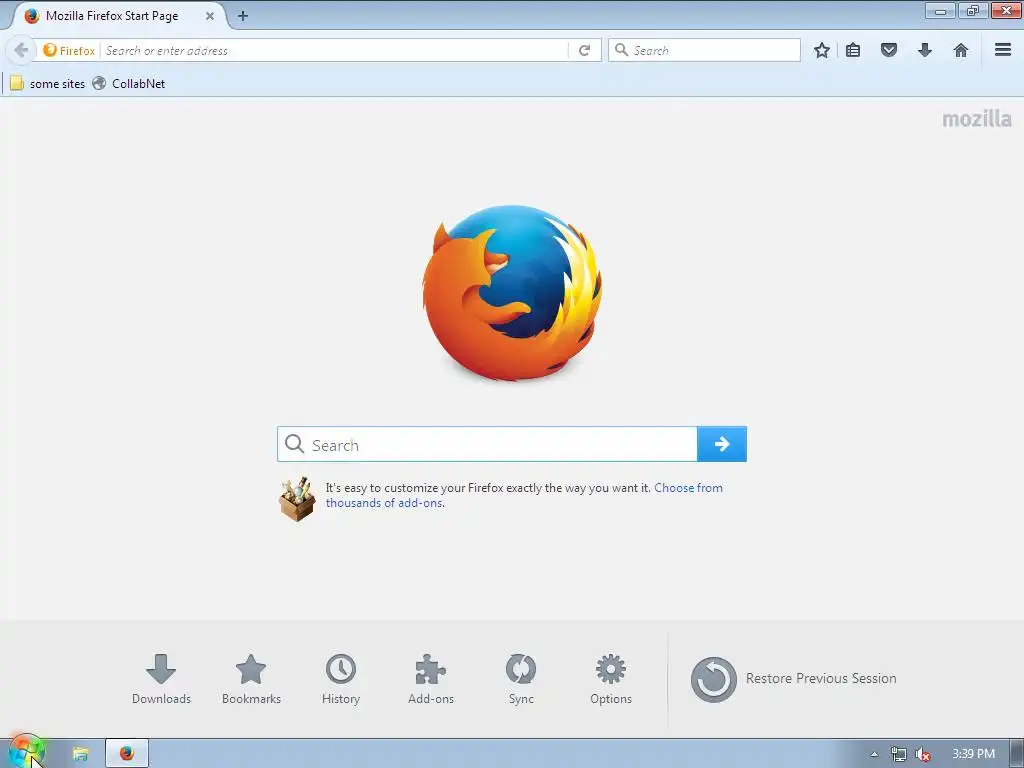Click the network icon in system tray
Viewport: 1024px width, 768px height.
click(899, 754)
